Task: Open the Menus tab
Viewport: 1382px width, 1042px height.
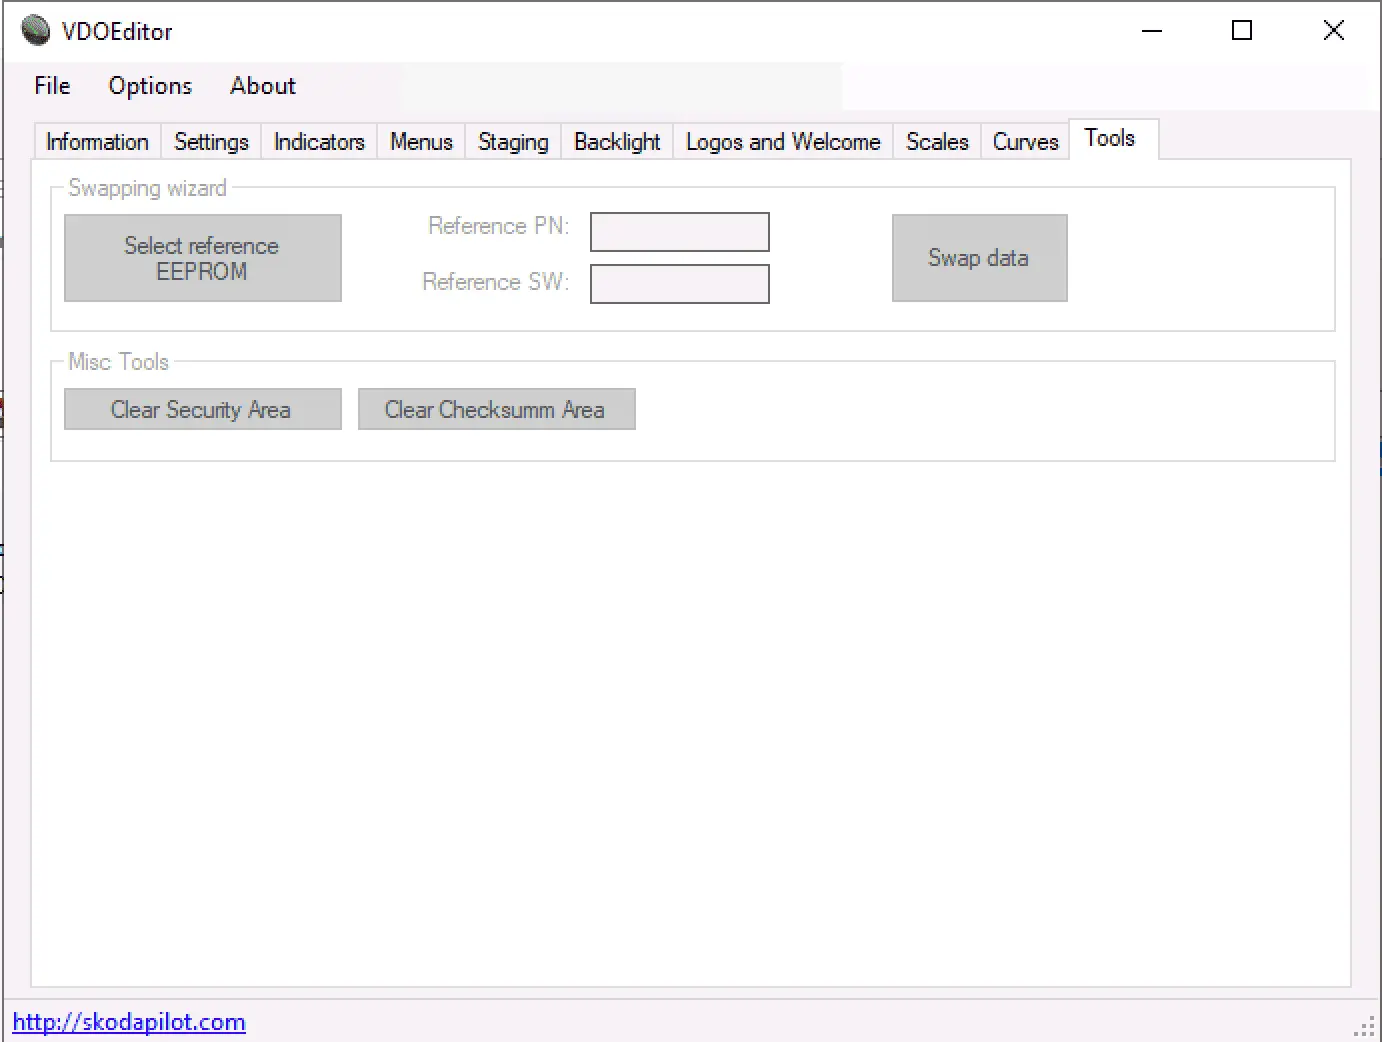Action: [x=421, y=142]
